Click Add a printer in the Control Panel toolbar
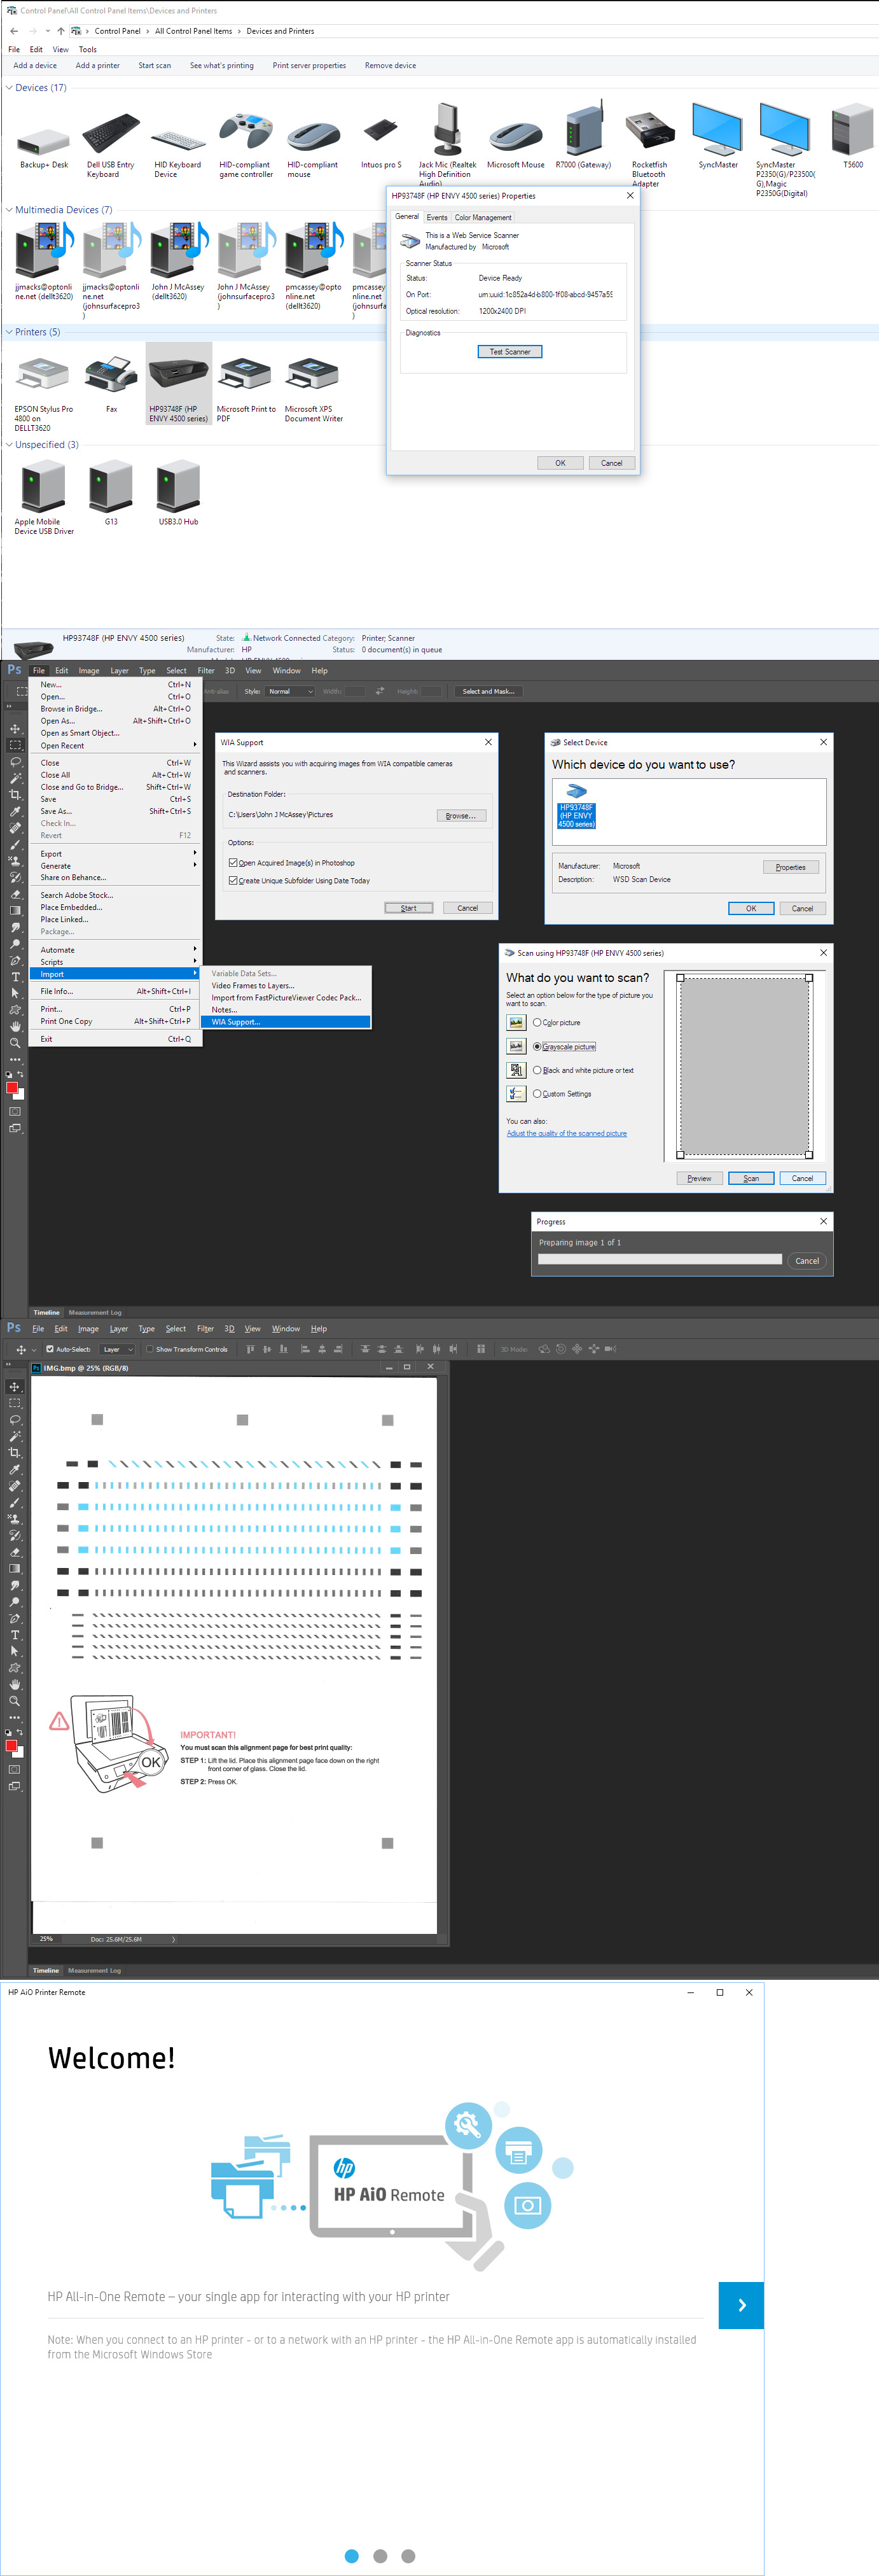This screenshot has width=879, height=2576. tap(98, 66)
